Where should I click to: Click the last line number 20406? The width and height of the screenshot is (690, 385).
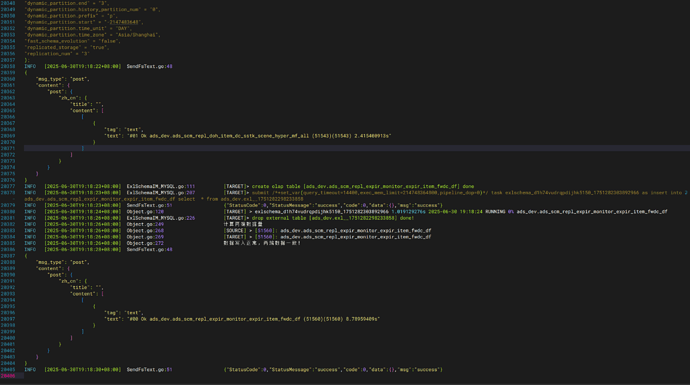(7, 376)
